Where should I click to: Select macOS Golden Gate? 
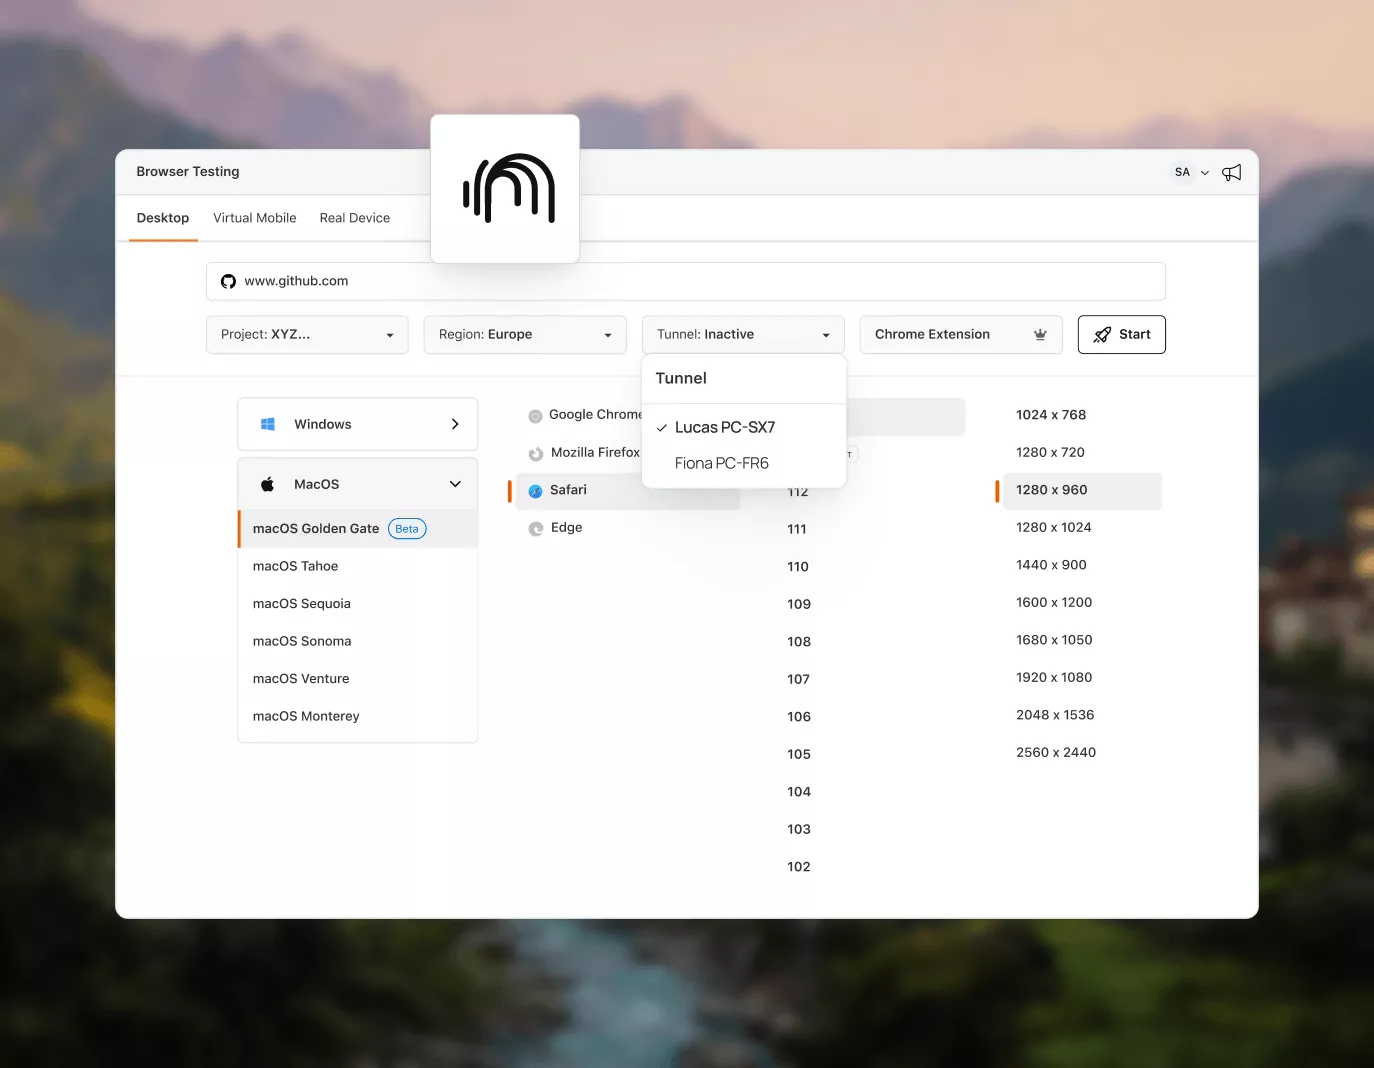[358, 528]
